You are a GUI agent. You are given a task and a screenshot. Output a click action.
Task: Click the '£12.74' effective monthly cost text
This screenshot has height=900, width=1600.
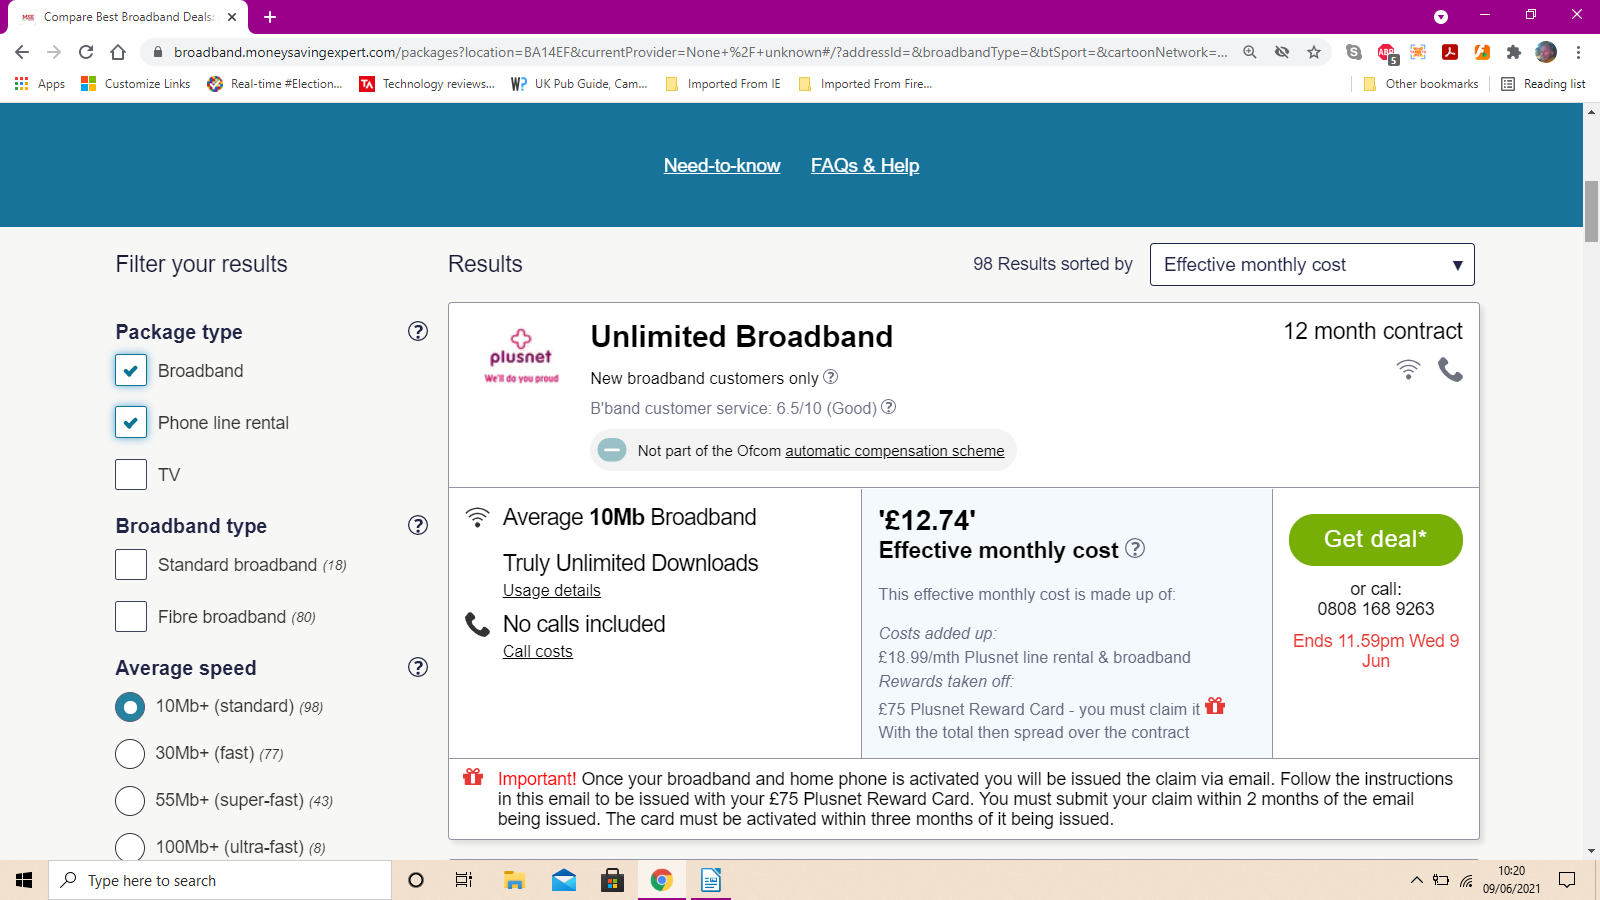pos(927,520)
